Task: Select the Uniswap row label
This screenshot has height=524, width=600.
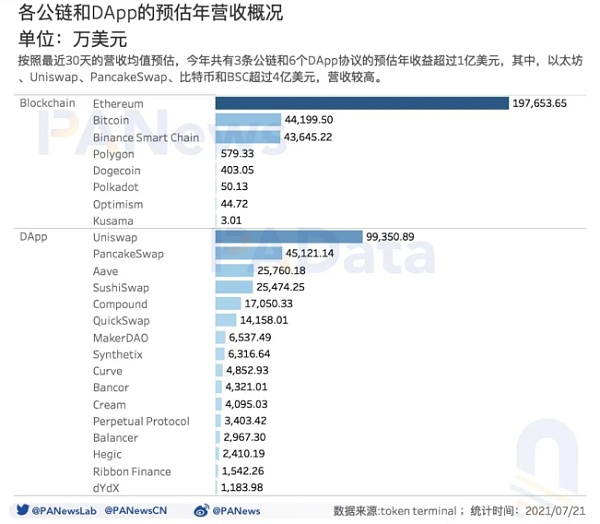Action: pos(115,238)
